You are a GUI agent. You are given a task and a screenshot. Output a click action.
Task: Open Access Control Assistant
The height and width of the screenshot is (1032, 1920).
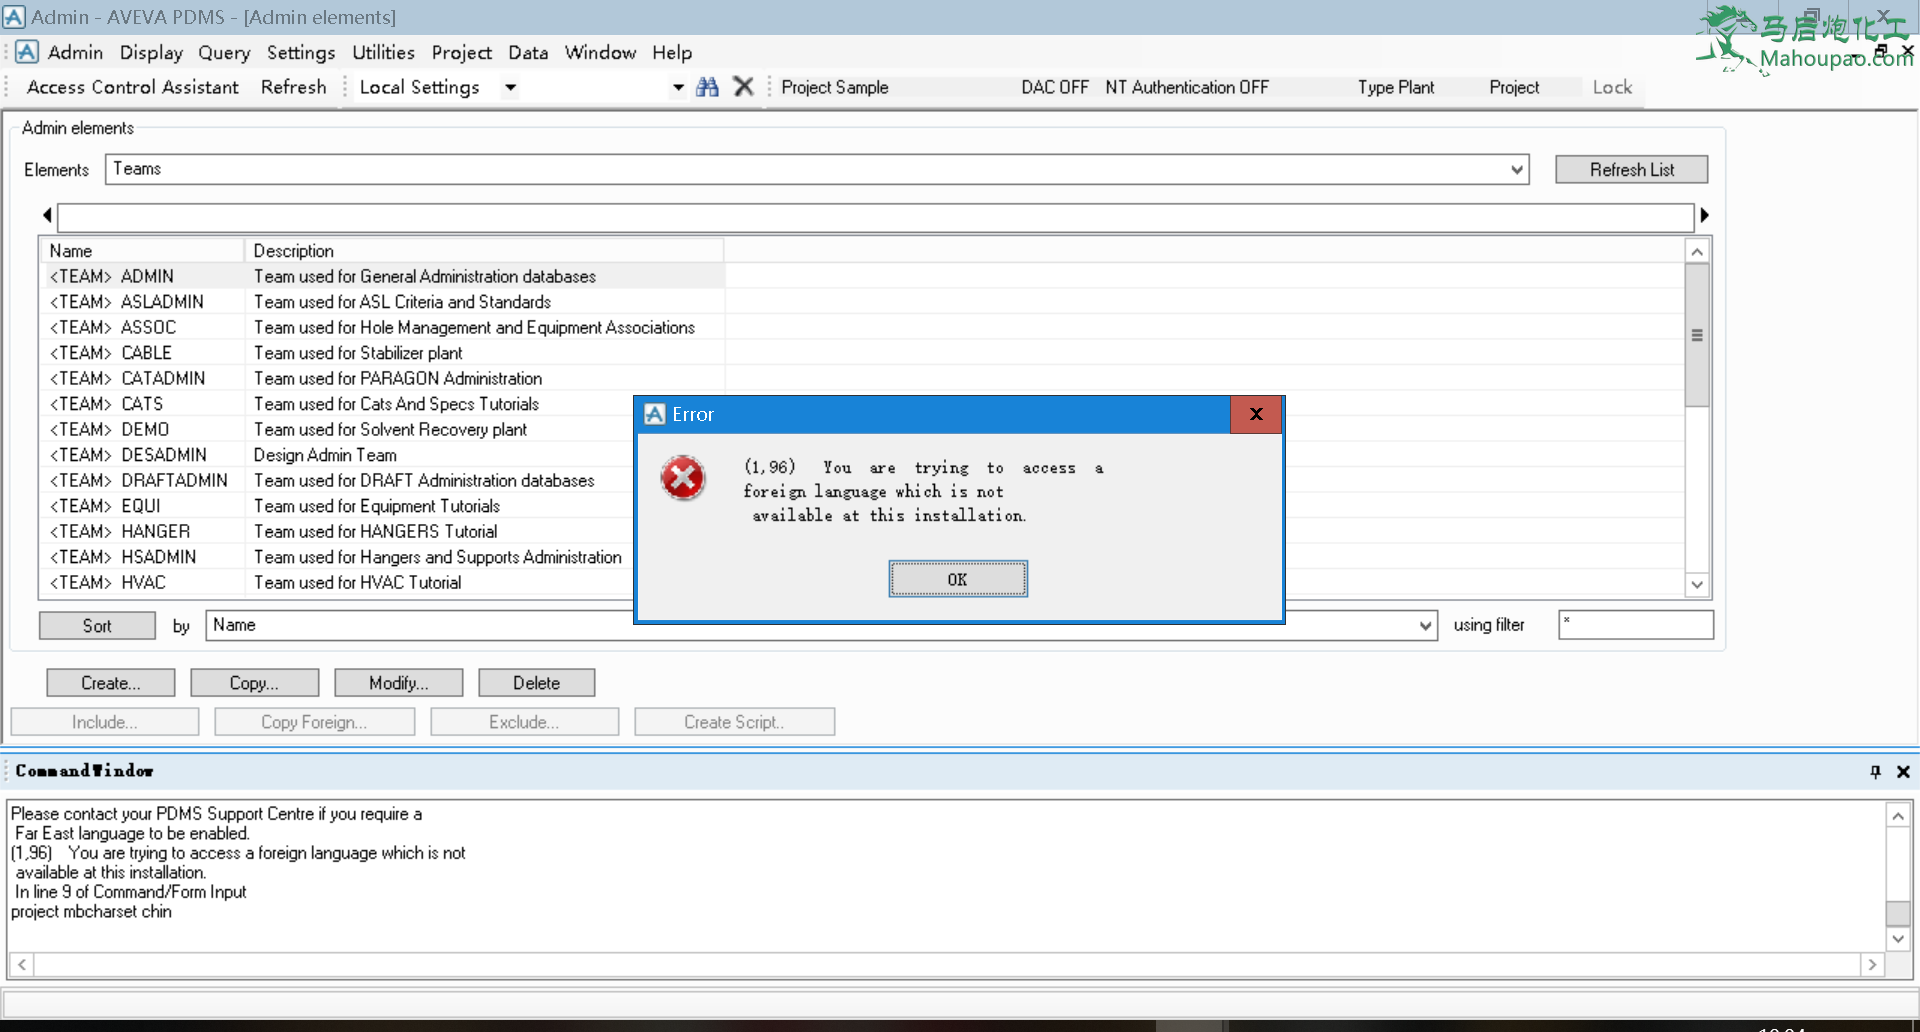pos(132,87)
